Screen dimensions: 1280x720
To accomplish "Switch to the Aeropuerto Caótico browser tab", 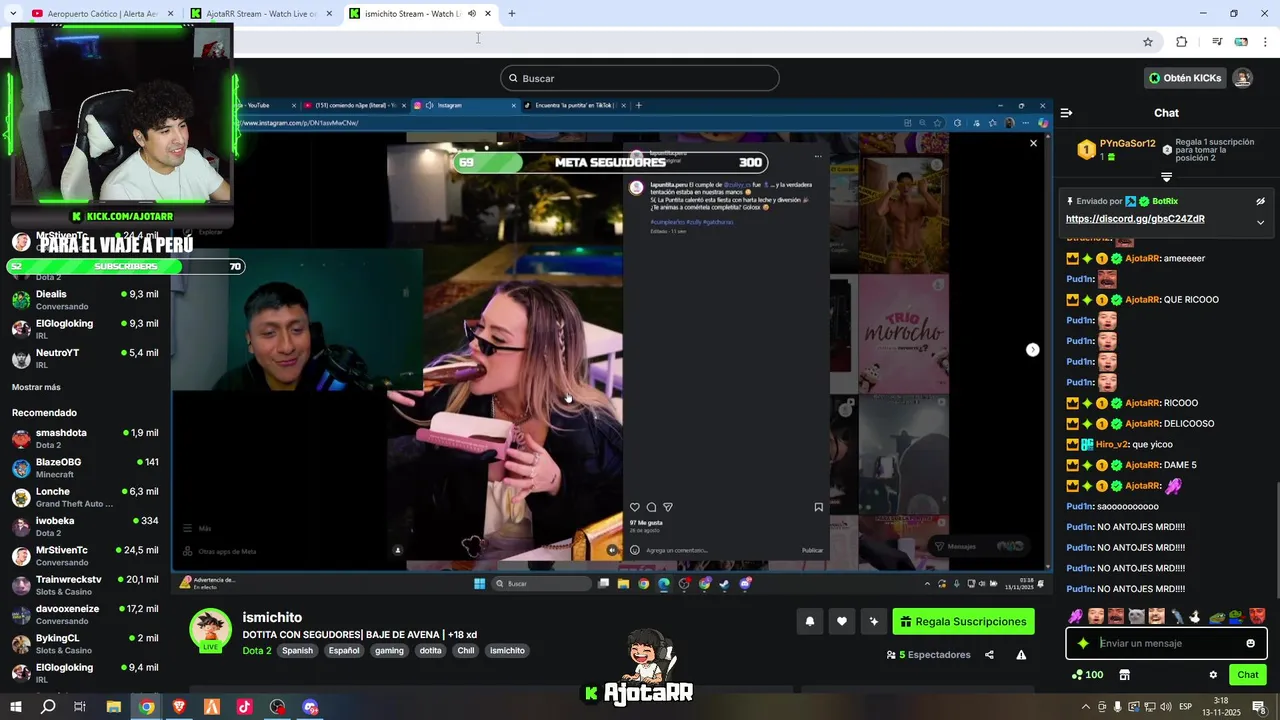I will (x=103, y=14).
